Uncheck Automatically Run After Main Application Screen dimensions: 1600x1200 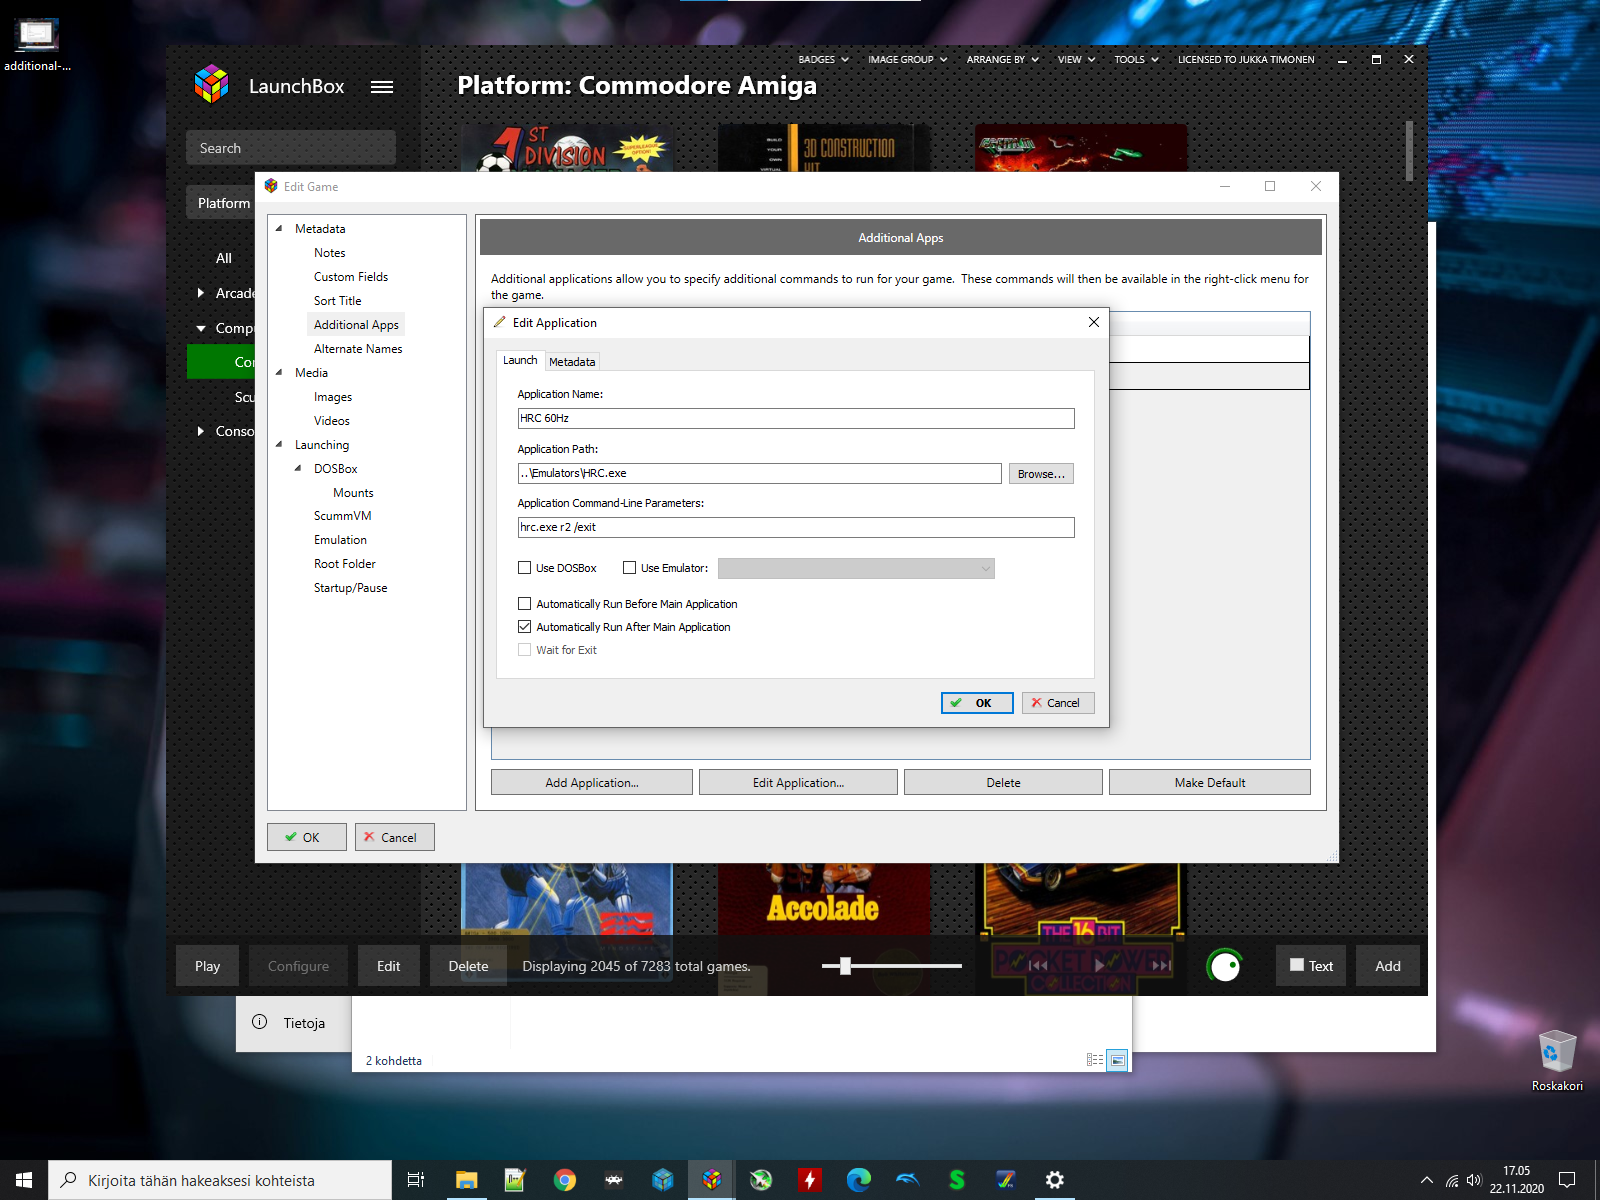click(524, 627)
